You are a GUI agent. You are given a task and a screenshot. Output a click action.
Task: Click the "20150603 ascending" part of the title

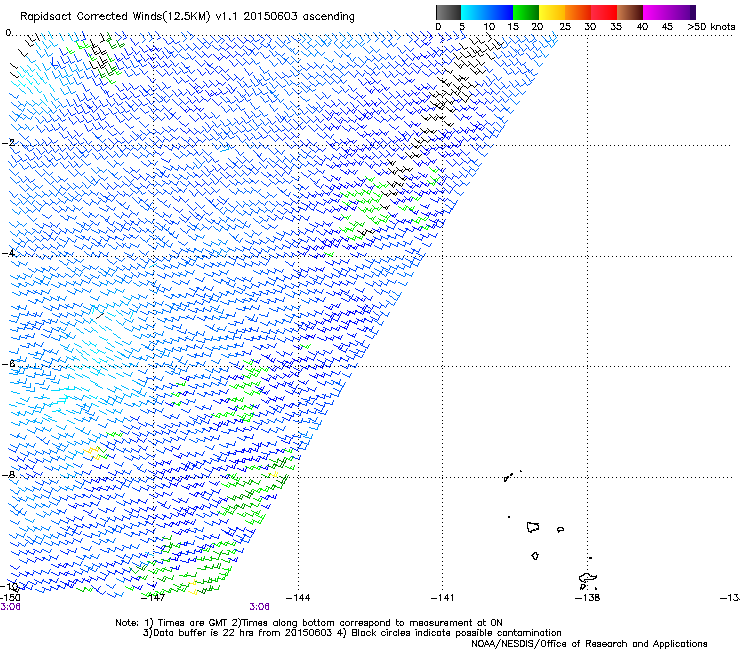[x=299, y=17]
